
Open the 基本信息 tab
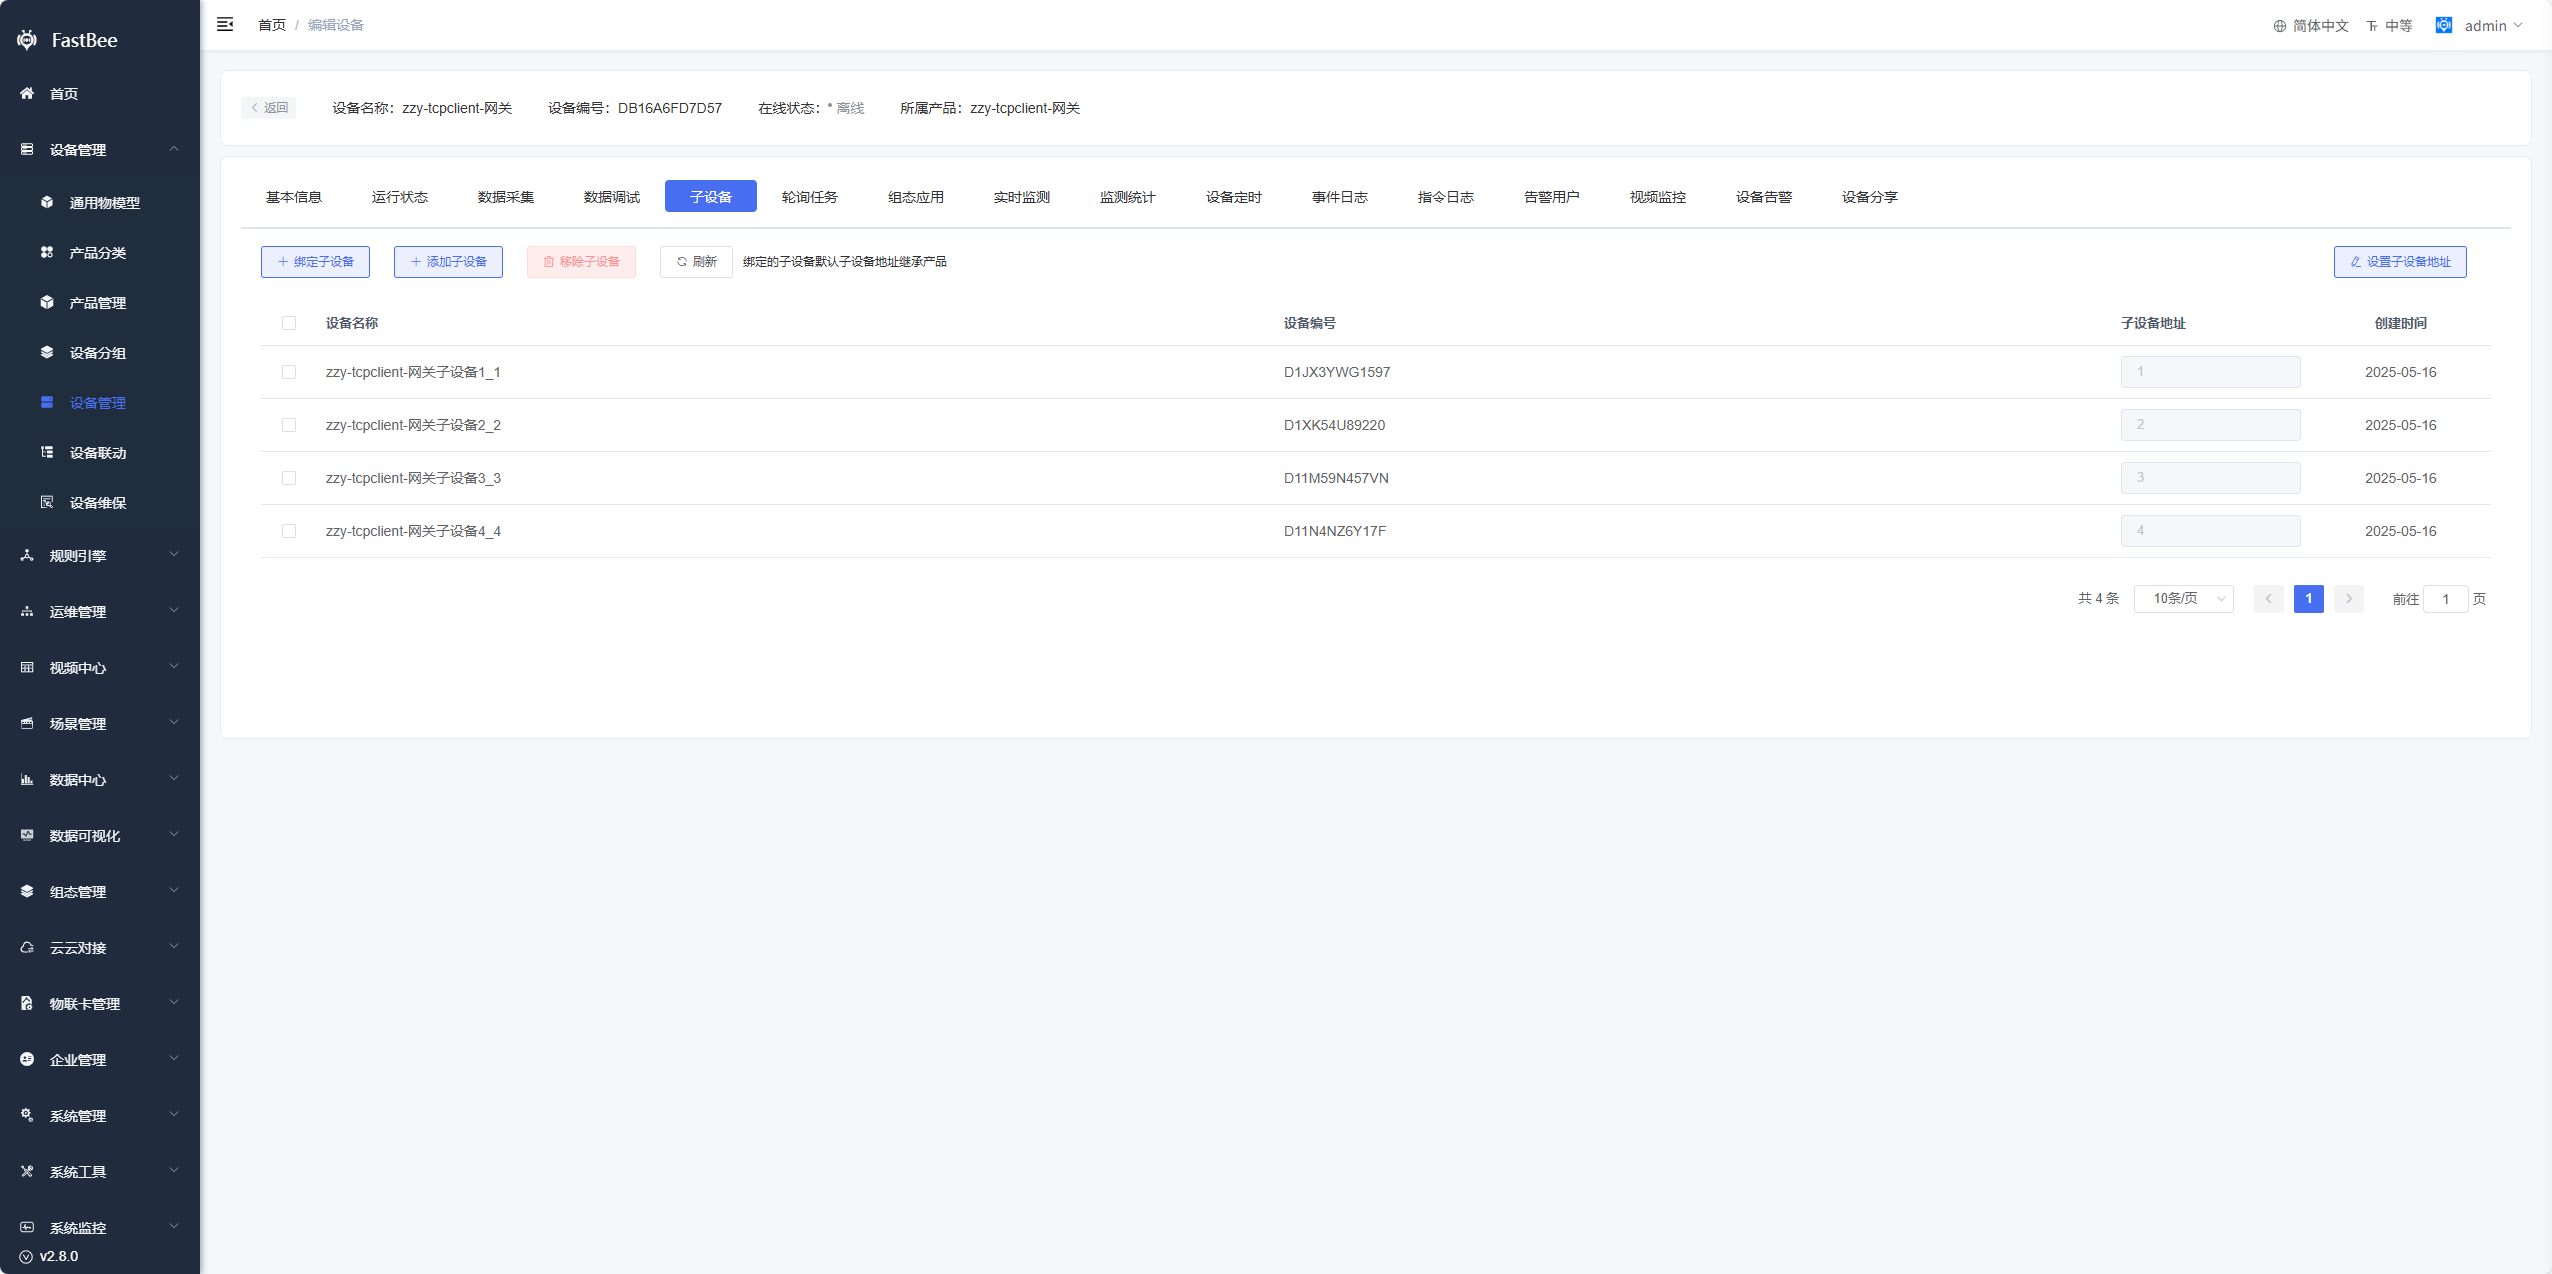293,197
